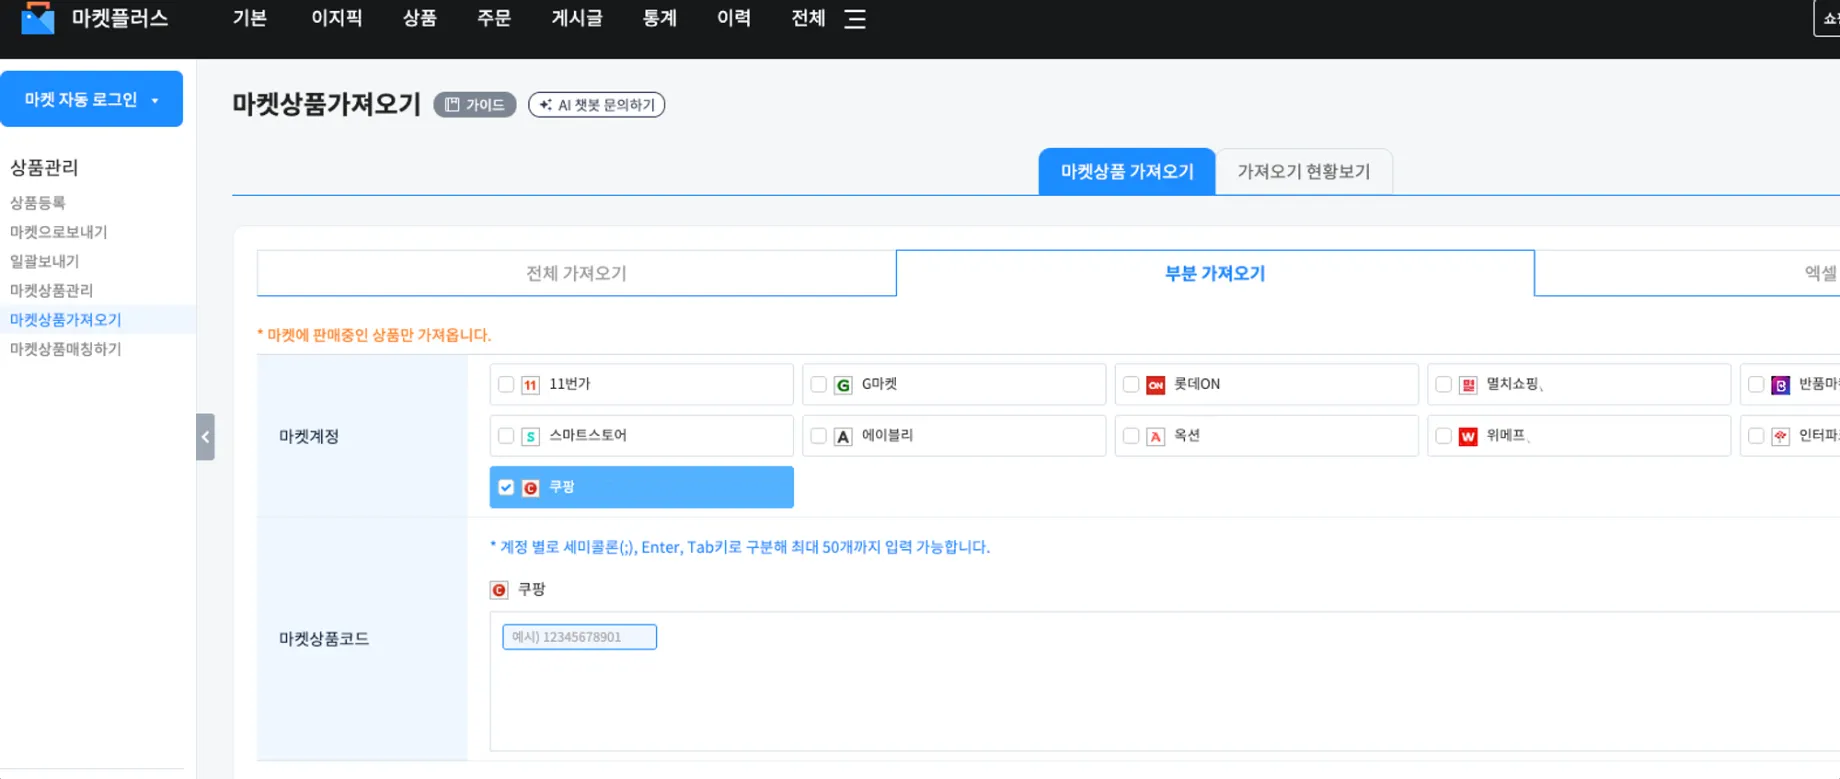The image size is (1840, 779).
Task: Enable the G마켓 checkbox
Action: (x=818, y=385)
